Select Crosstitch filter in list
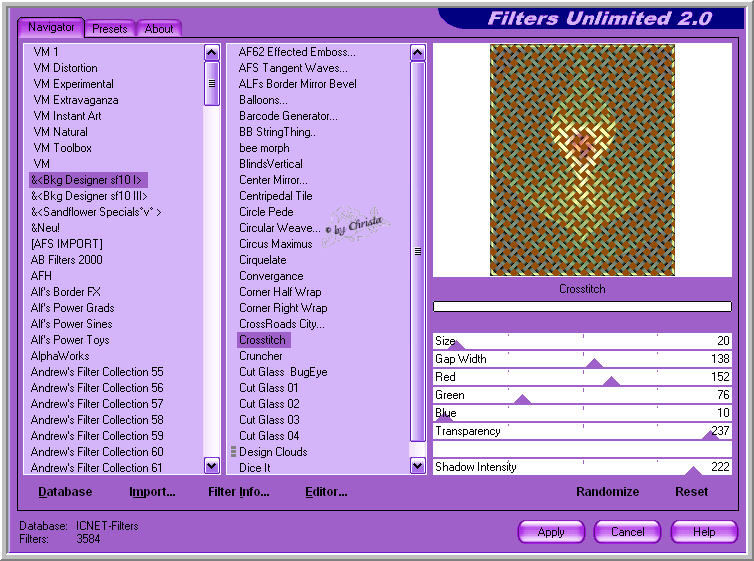Viewport: 754px width, 561px height. coord(264,340)
